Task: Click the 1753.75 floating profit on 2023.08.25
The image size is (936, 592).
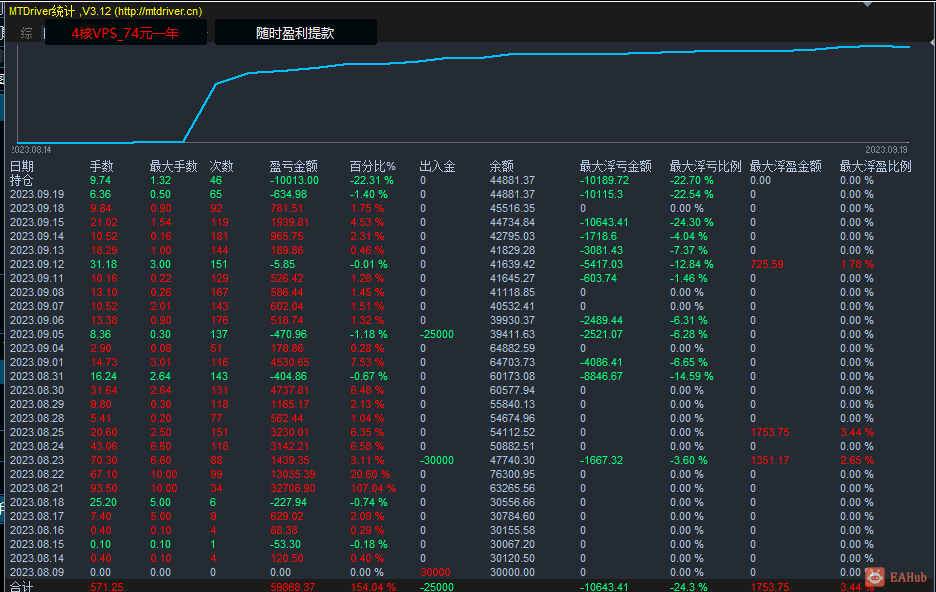Action: point(769,433)
